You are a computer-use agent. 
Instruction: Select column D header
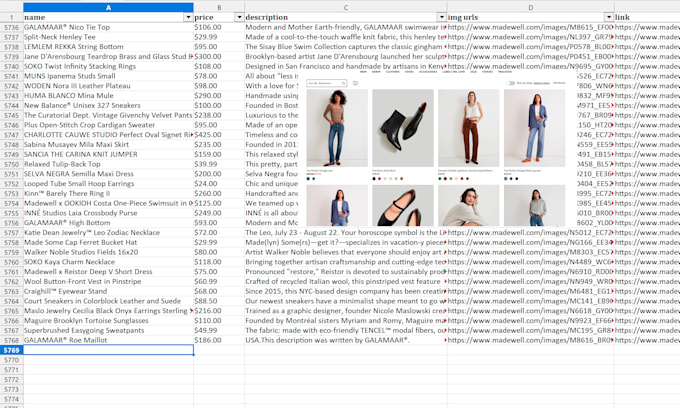(x=530, y=7)
